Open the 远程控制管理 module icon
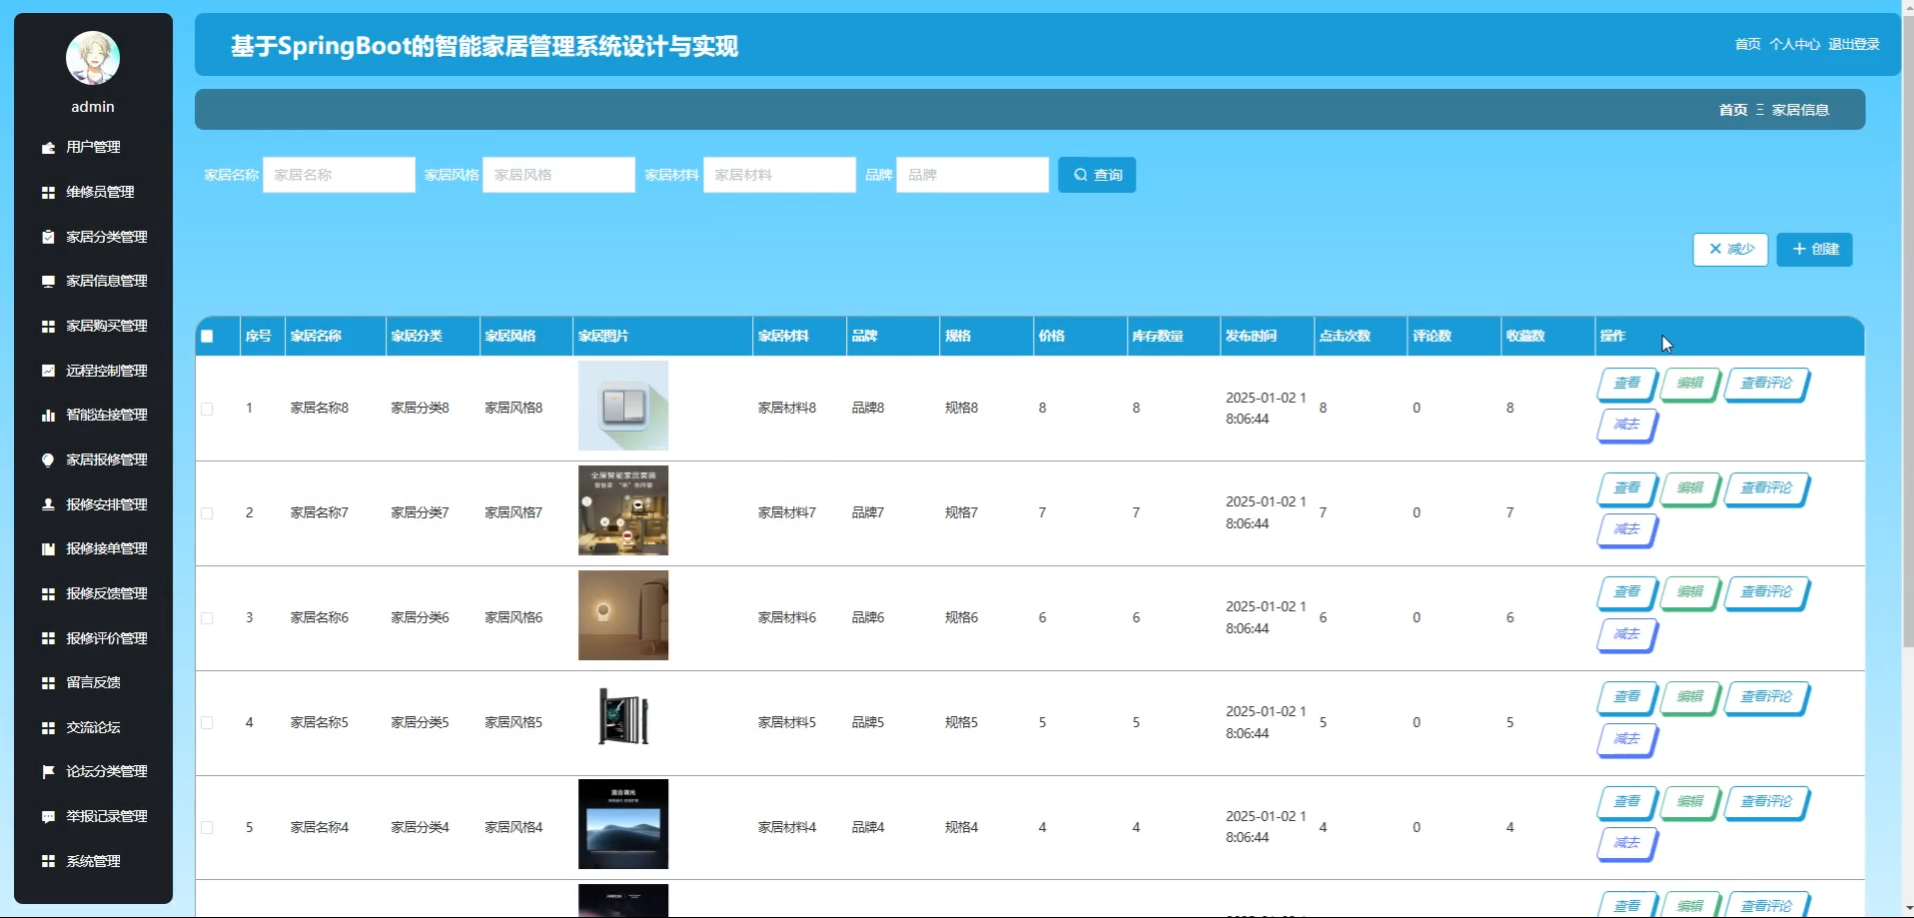 [x=48, y=371]
